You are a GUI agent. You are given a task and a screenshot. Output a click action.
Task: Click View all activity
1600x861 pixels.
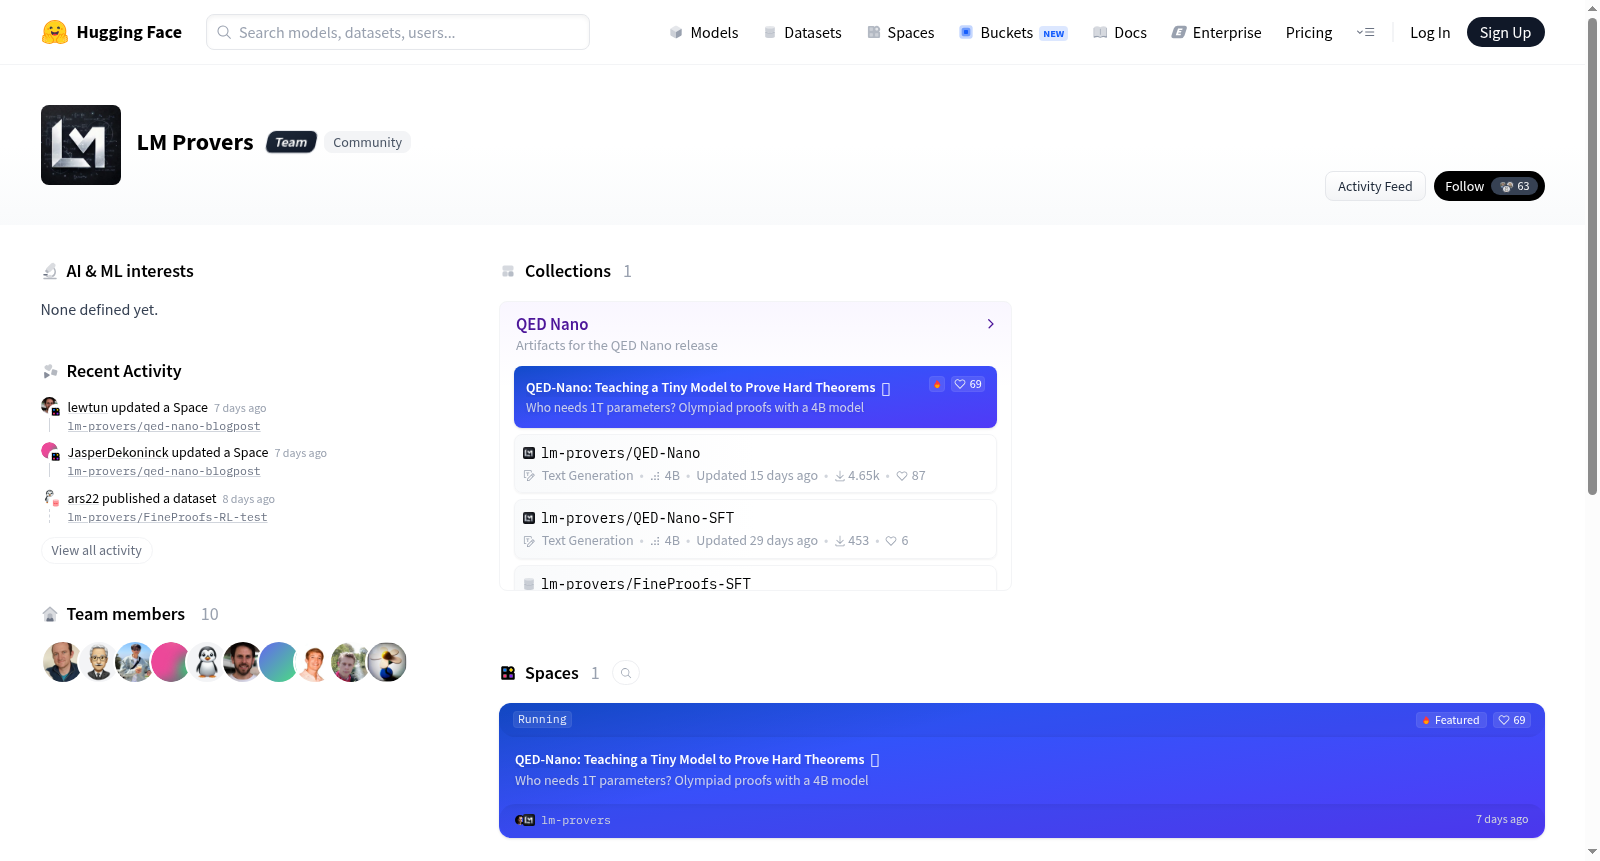[x=96, y=550]
